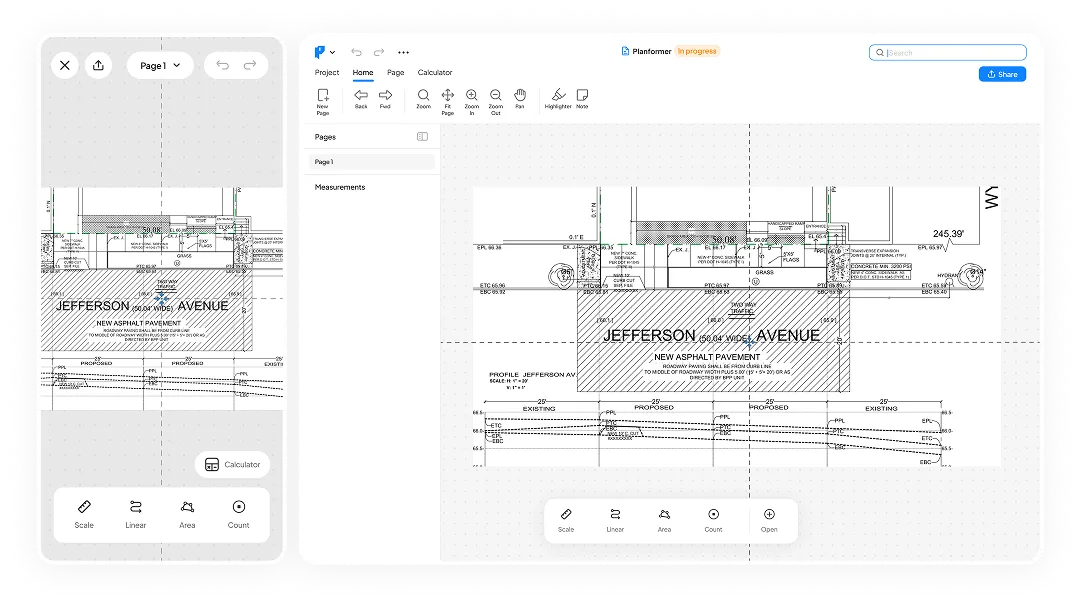Expand the Planformer logo dropdown menu
Viewport: 1081px width, 606px height.
(324, 52)
